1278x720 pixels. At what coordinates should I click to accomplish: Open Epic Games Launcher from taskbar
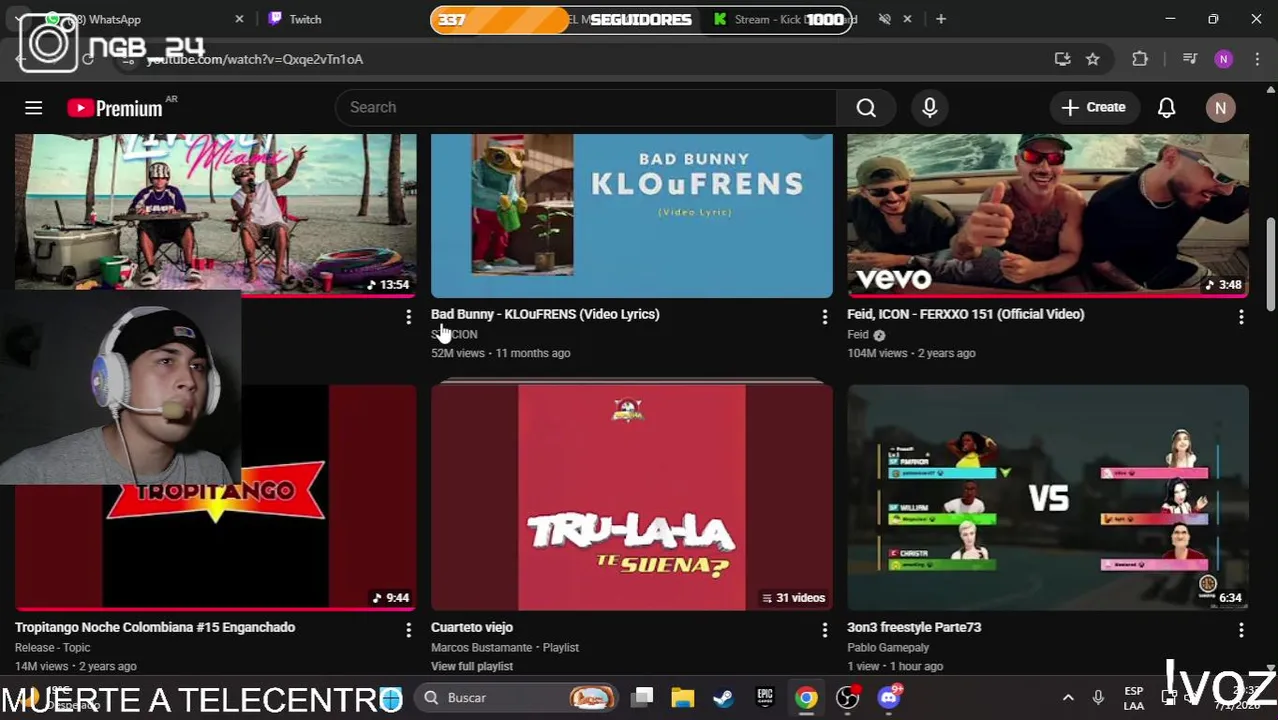pos(765,697)
